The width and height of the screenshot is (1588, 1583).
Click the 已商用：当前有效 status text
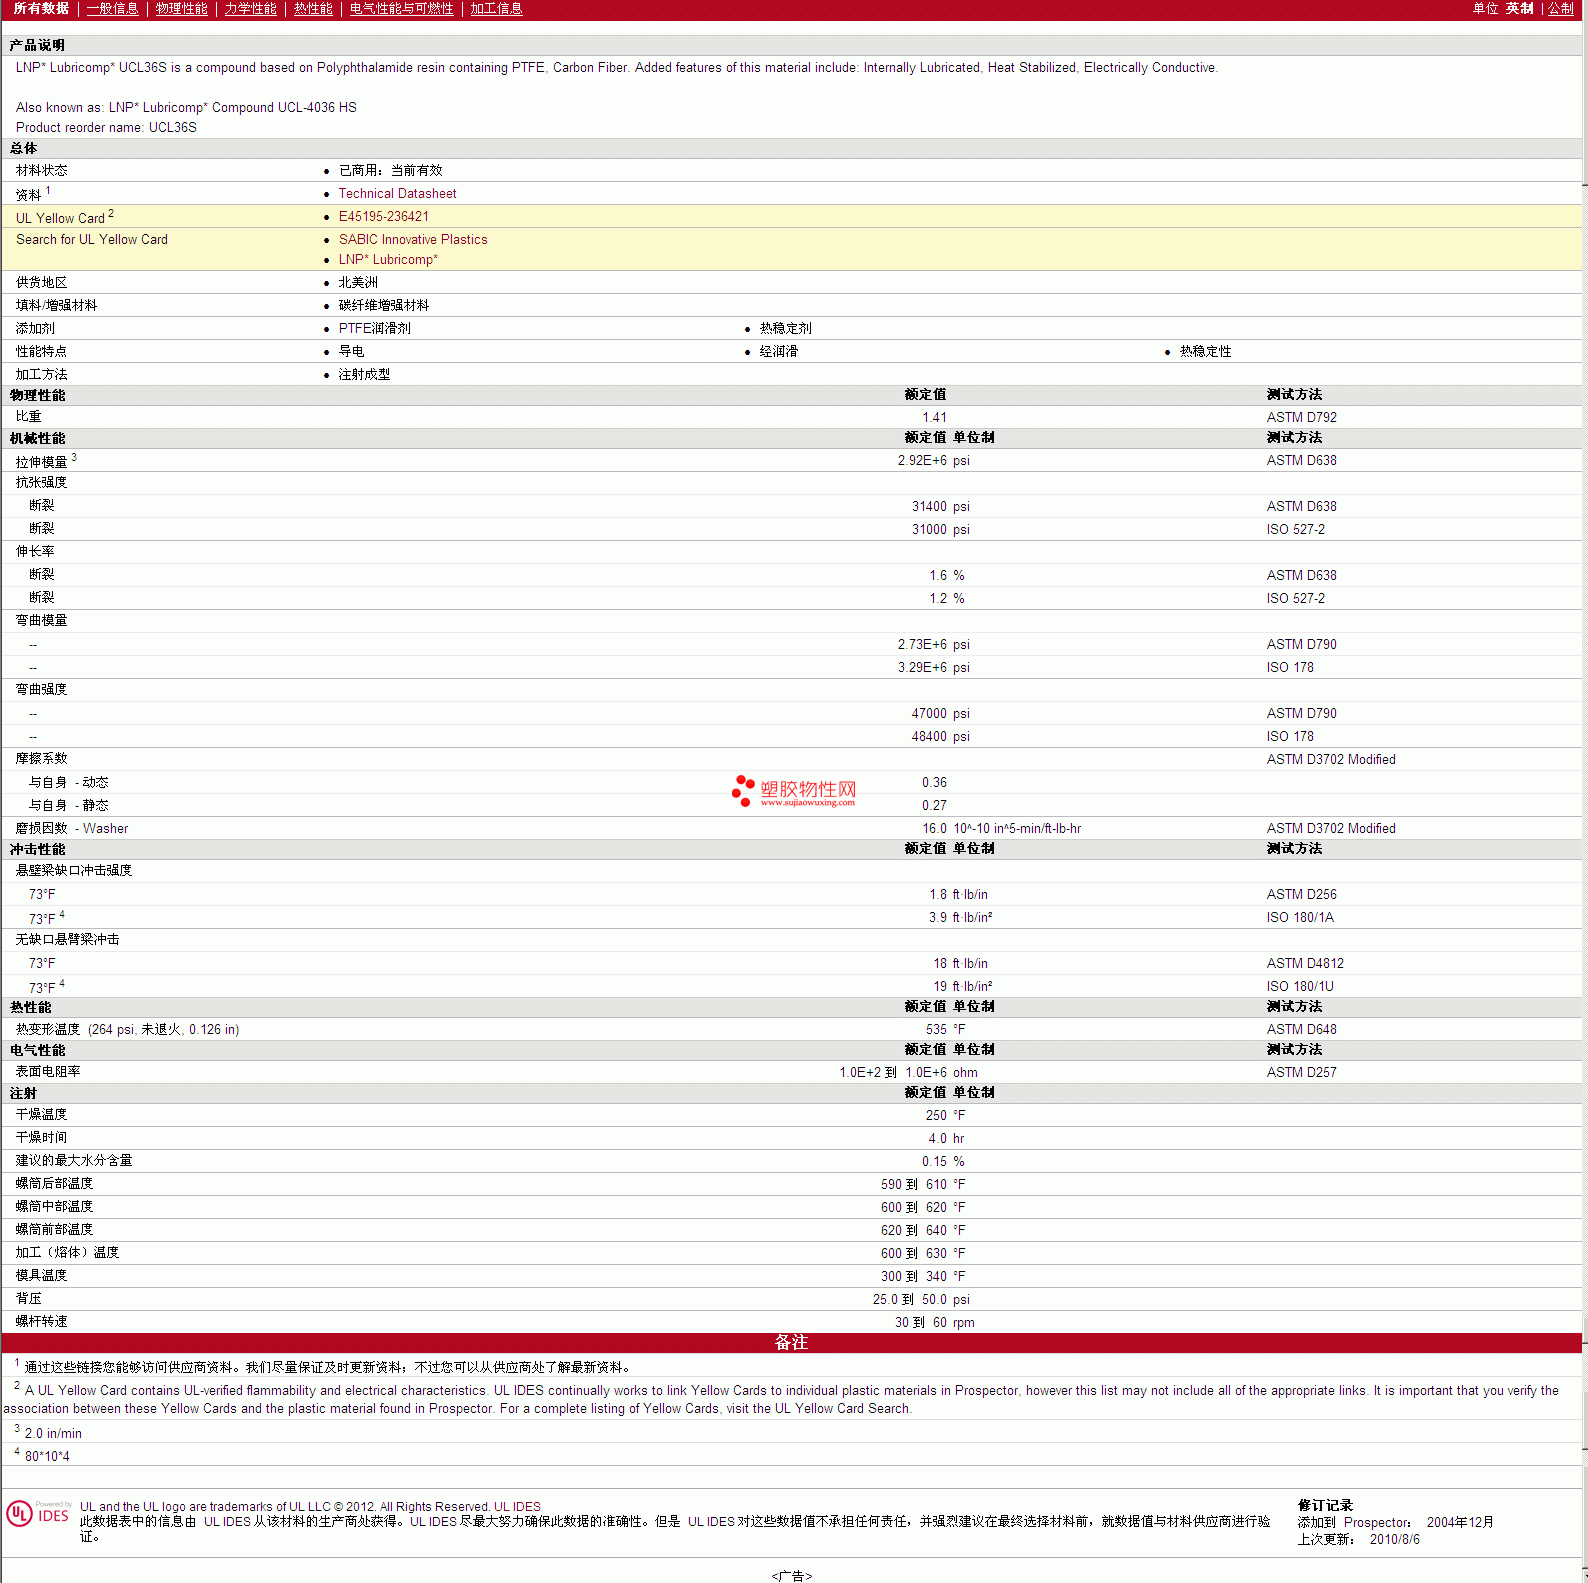click(390, 171)
